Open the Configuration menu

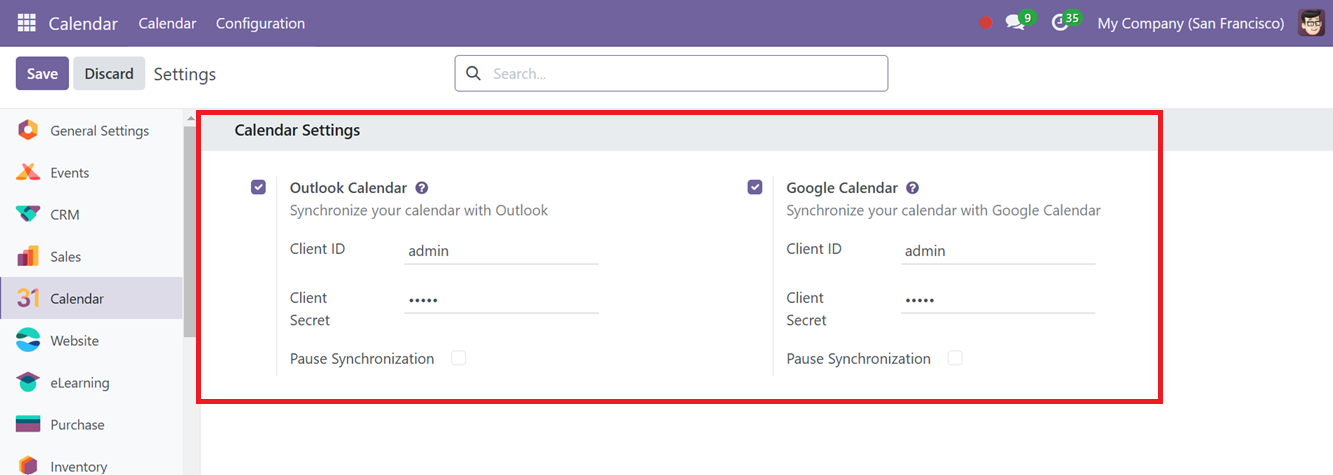(260, 23)
